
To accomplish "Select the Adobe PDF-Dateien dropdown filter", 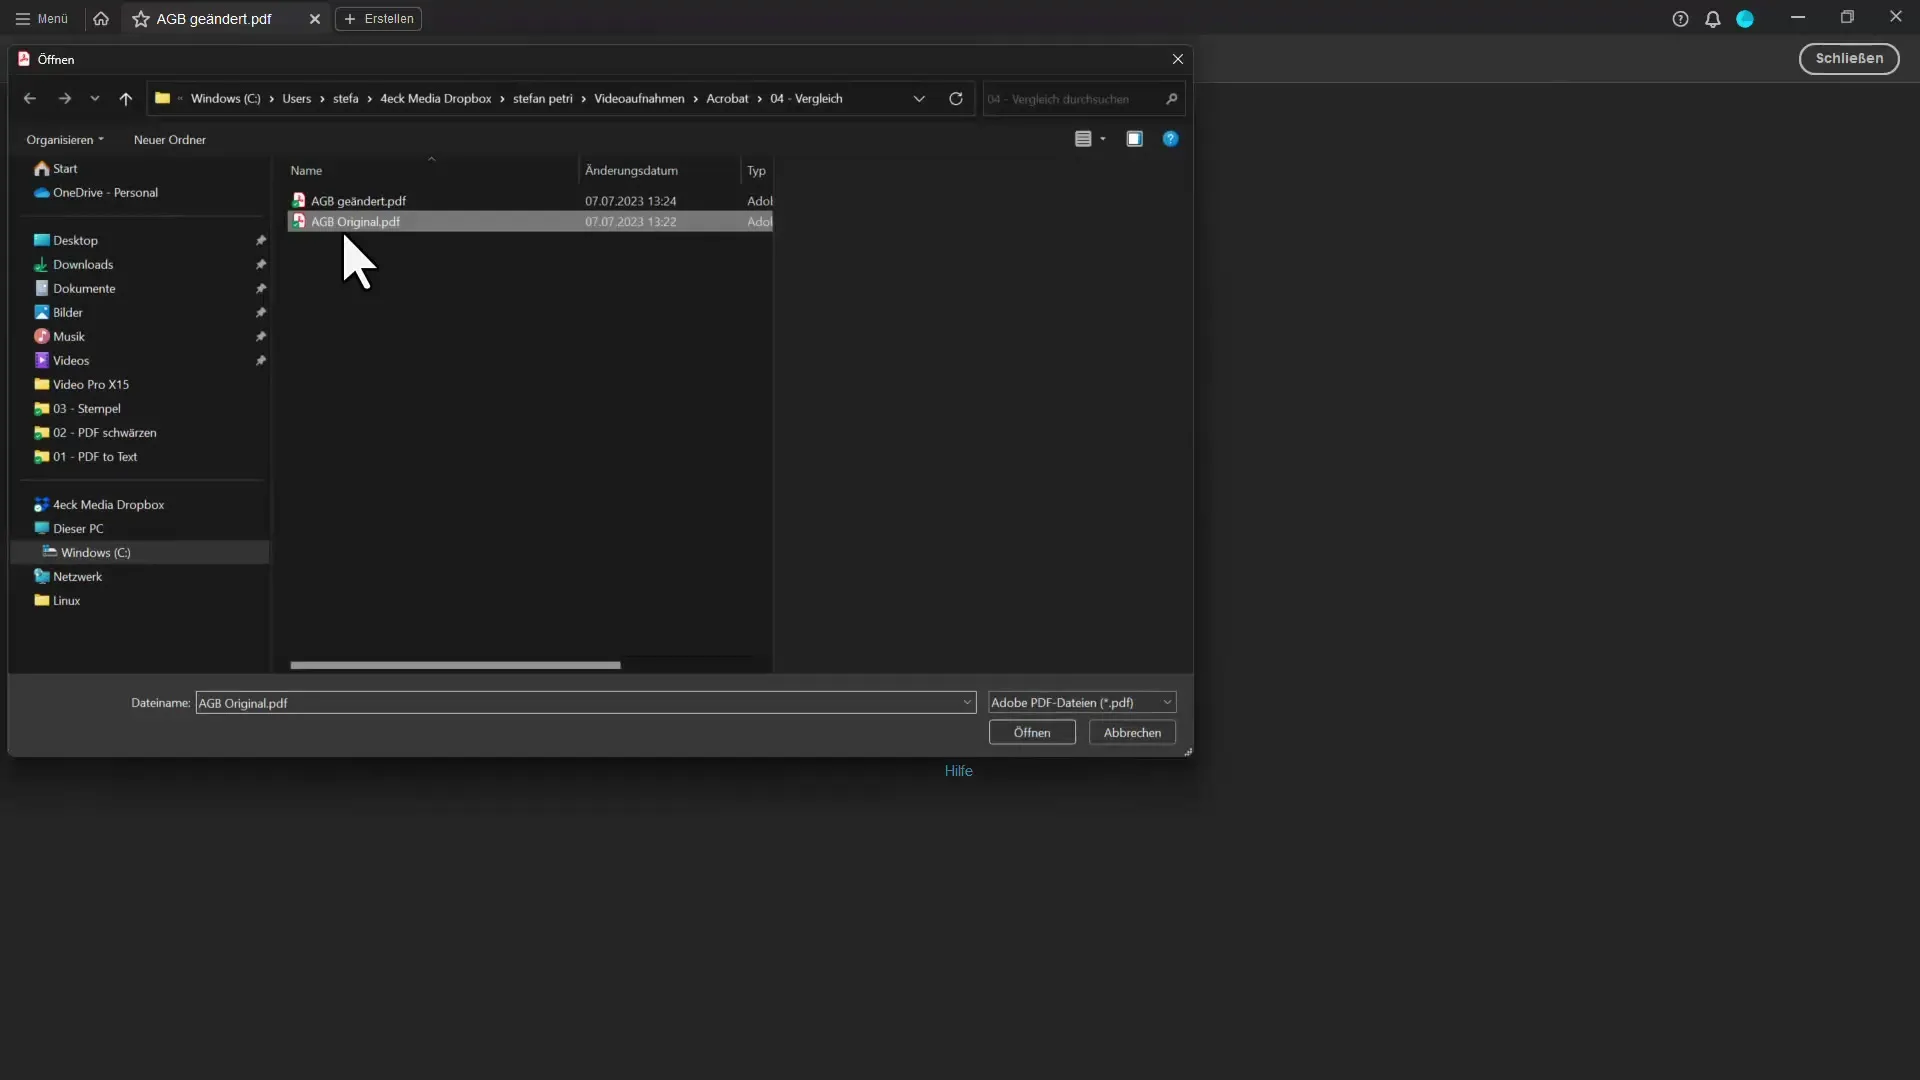I will tap(1081, 702).
